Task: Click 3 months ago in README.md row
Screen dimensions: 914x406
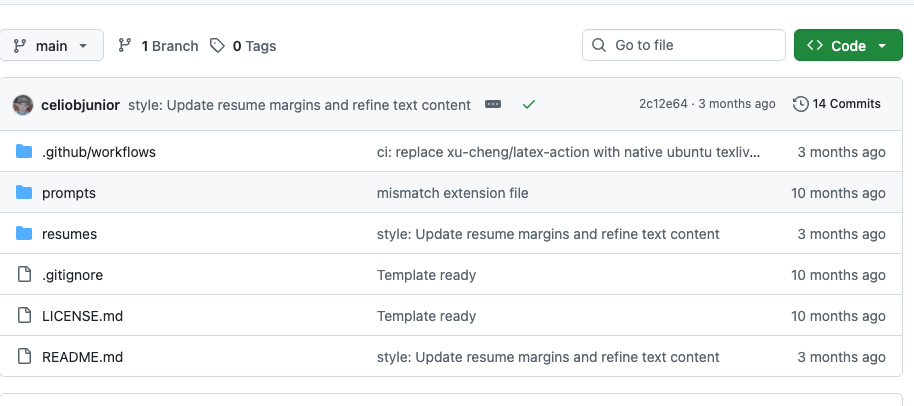Action: [x=842, y=357]
